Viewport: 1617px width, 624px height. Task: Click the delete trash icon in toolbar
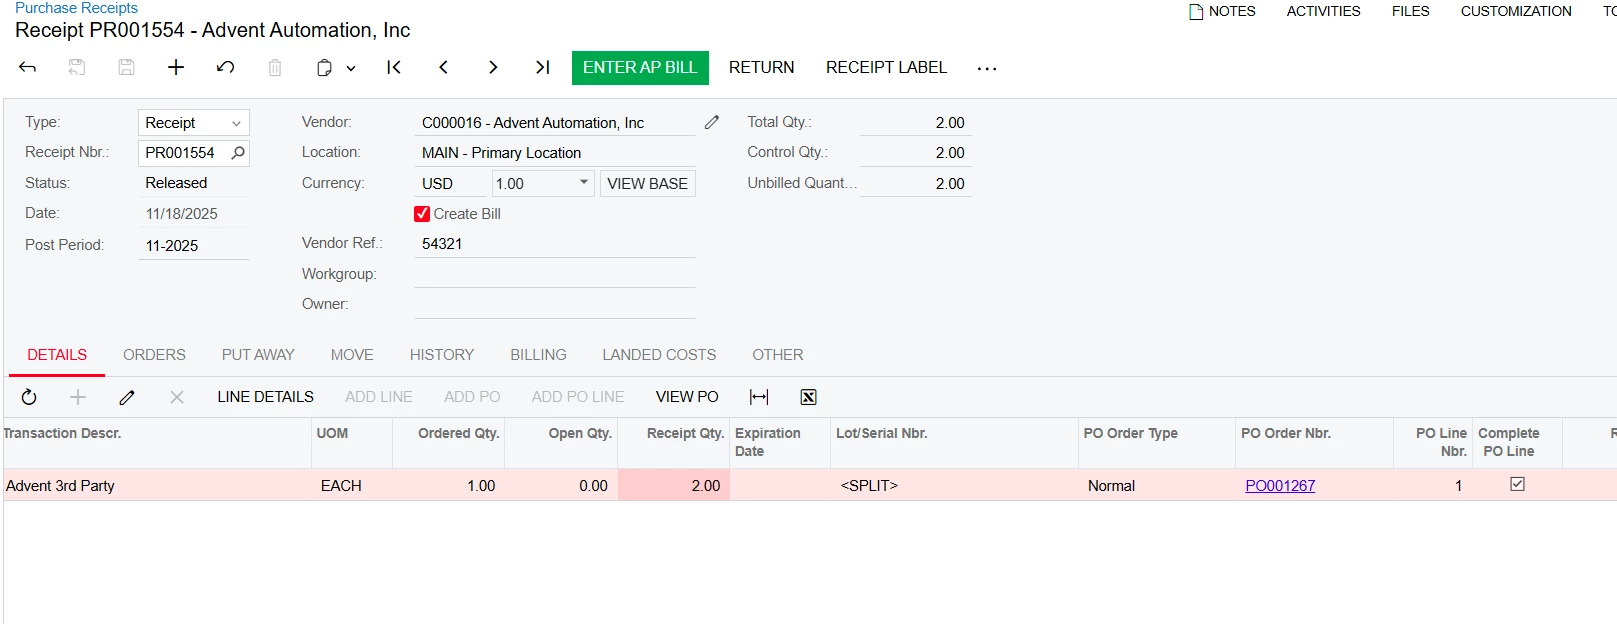point(275,67)
